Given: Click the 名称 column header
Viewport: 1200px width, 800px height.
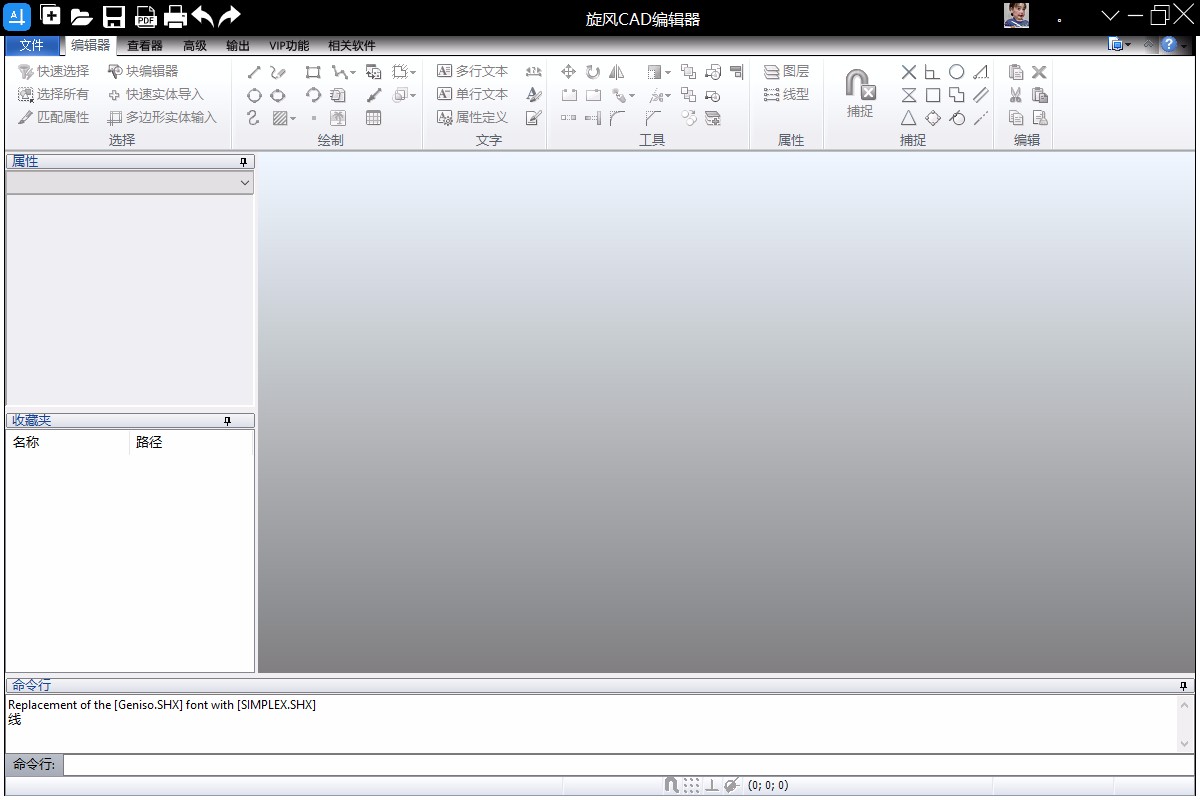Looking at the screenshot, I should pos(68,442).
